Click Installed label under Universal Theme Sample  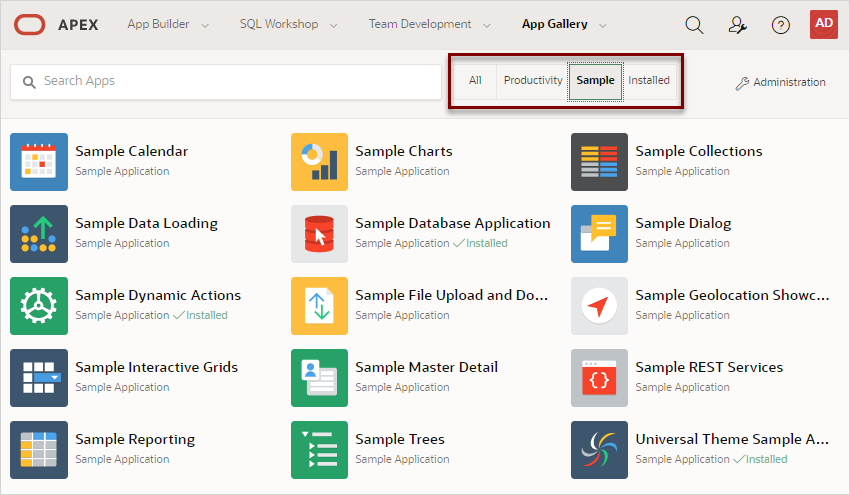[760, 459]
